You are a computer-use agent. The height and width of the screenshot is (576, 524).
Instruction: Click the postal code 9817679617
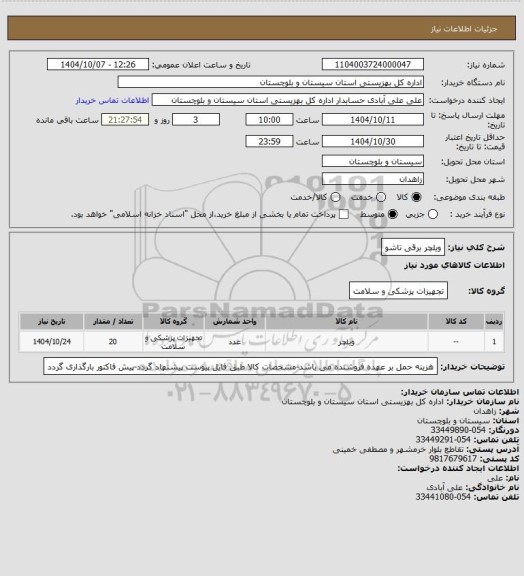point(453,458)
